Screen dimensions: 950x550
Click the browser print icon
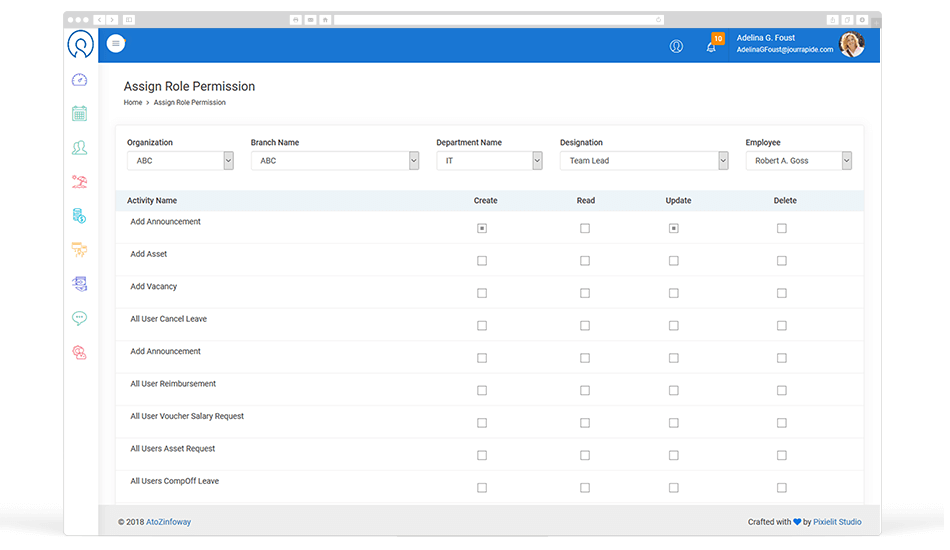[x=296, y=20]
